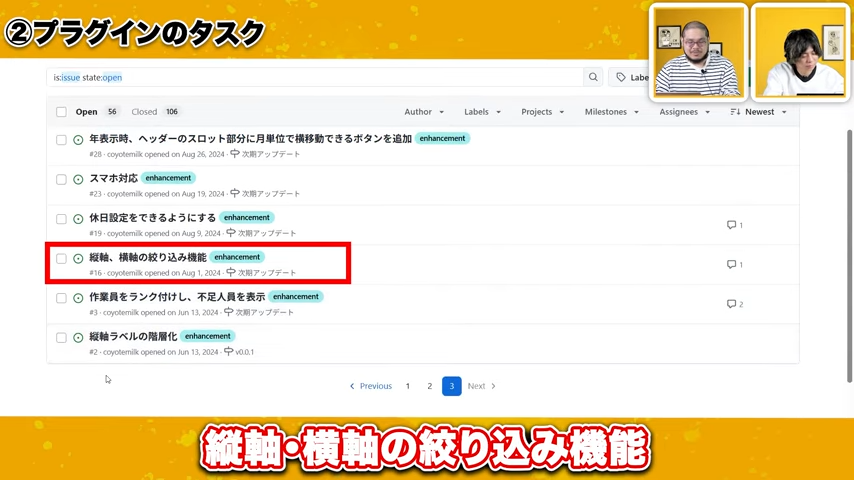
Task: Switch to Closed issues tab
Action: click(155, 112)
